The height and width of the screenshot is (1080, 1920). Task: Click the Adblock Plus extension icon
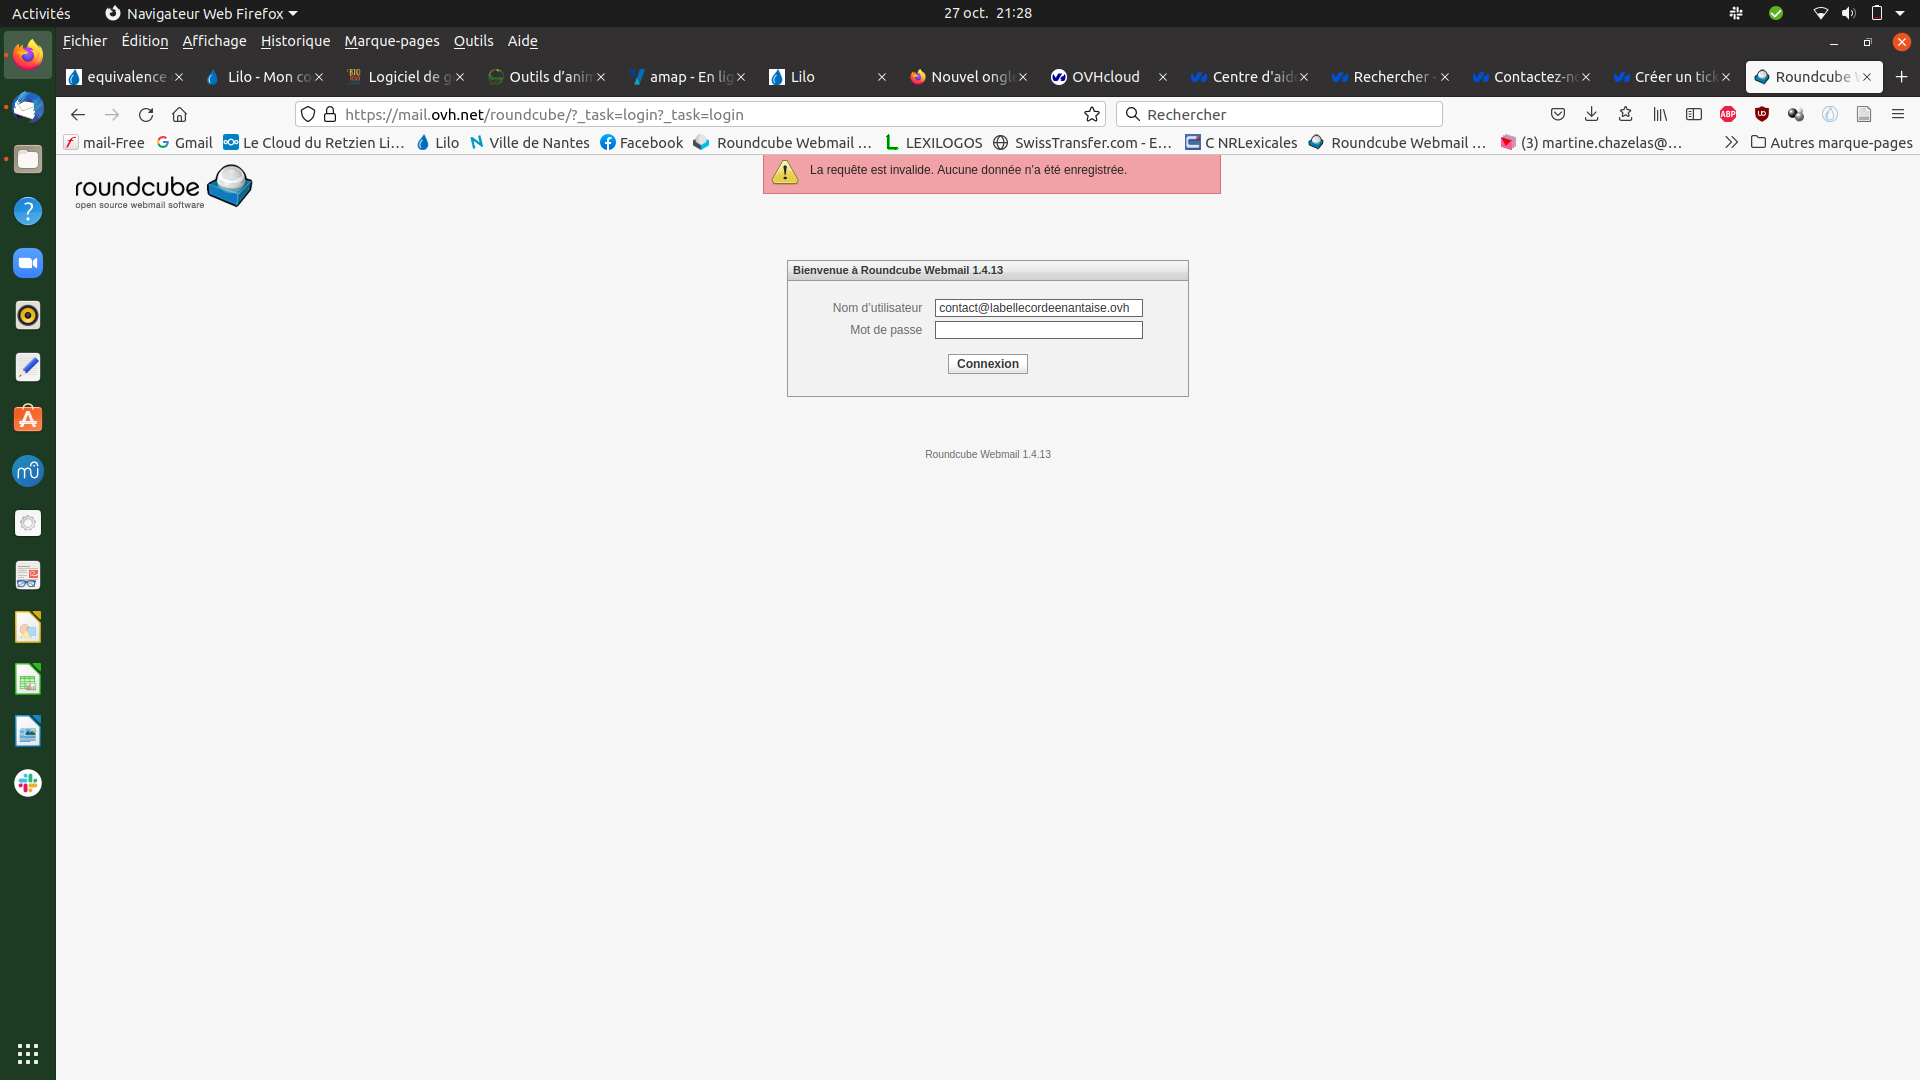(1728, 114)
